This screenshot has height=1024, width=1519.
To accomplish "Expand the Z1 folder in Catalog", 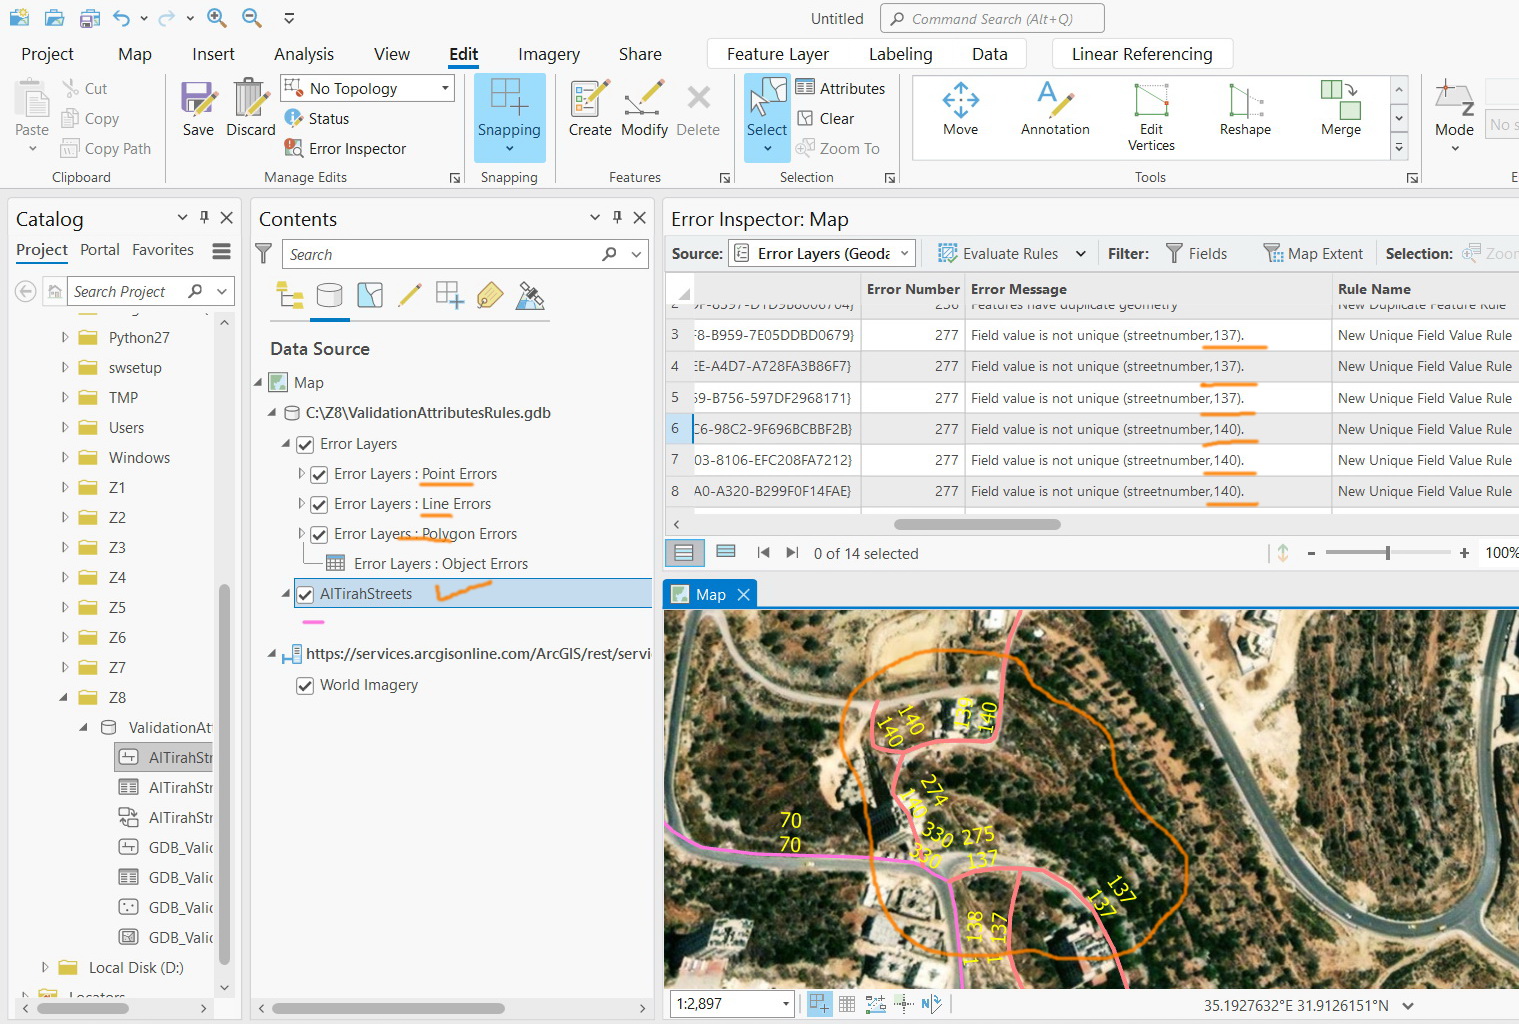I will [x=63, y=487].
